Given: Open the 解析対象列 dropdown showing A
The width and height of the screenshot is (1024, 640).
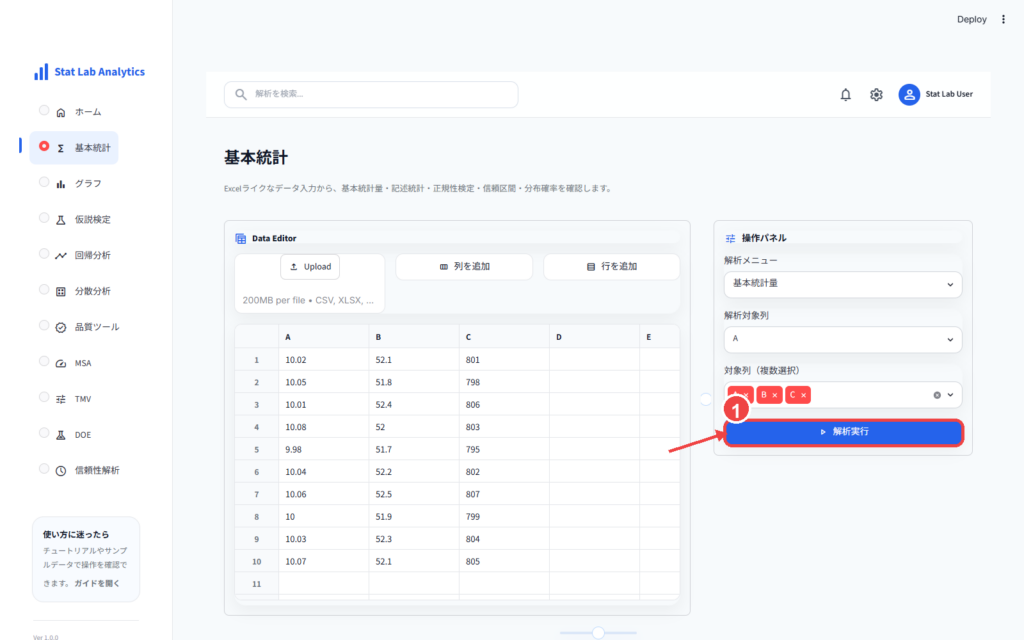Looking at the screenshot, I should coord(842,340).
